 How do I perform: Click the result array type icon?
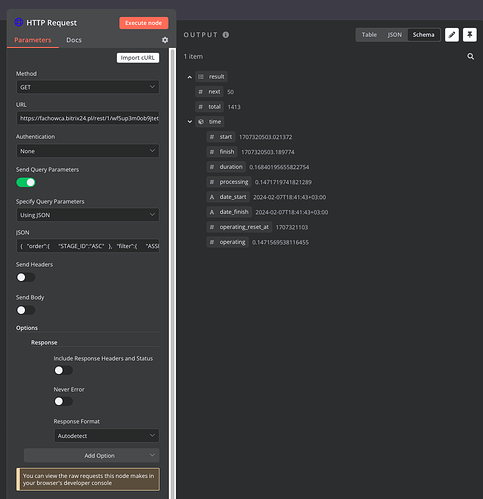point(201,77)
